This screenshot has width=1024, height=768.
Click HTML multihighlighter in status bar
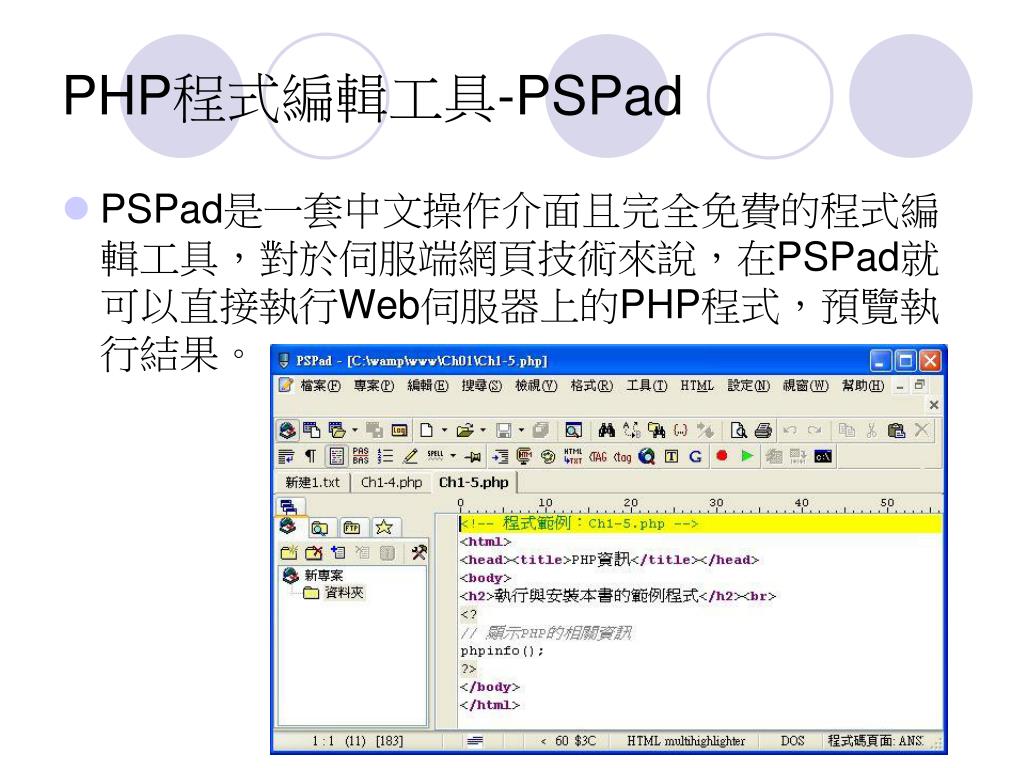tap(686, 741)
